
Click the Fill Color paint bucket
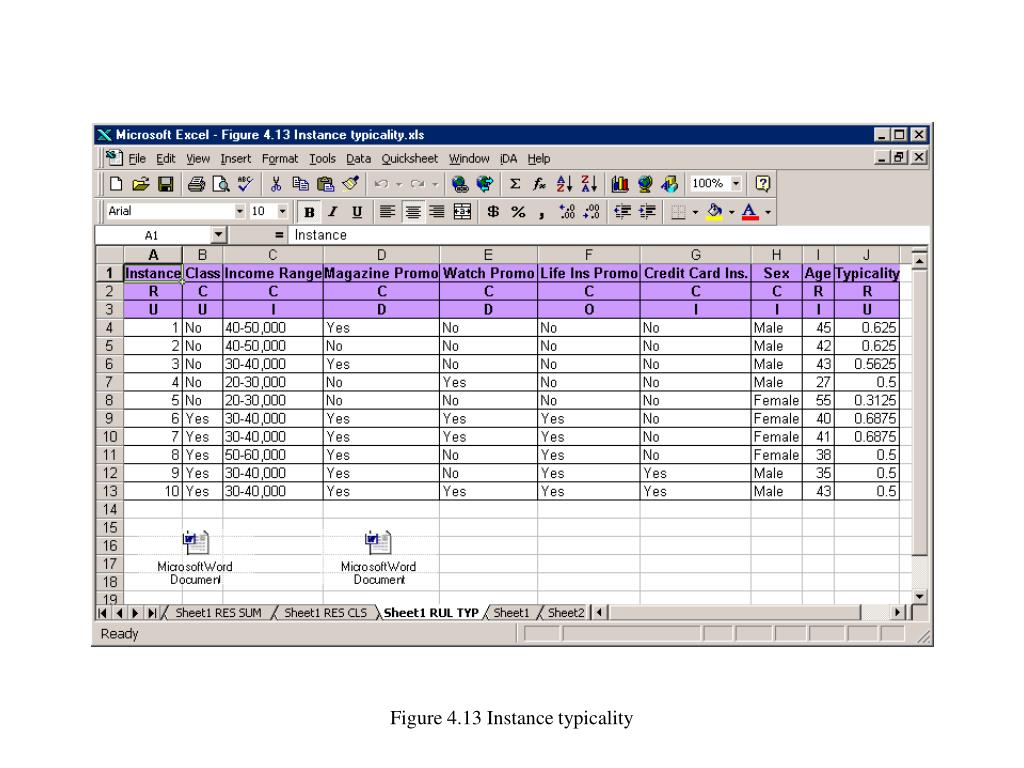click(715, 212)
